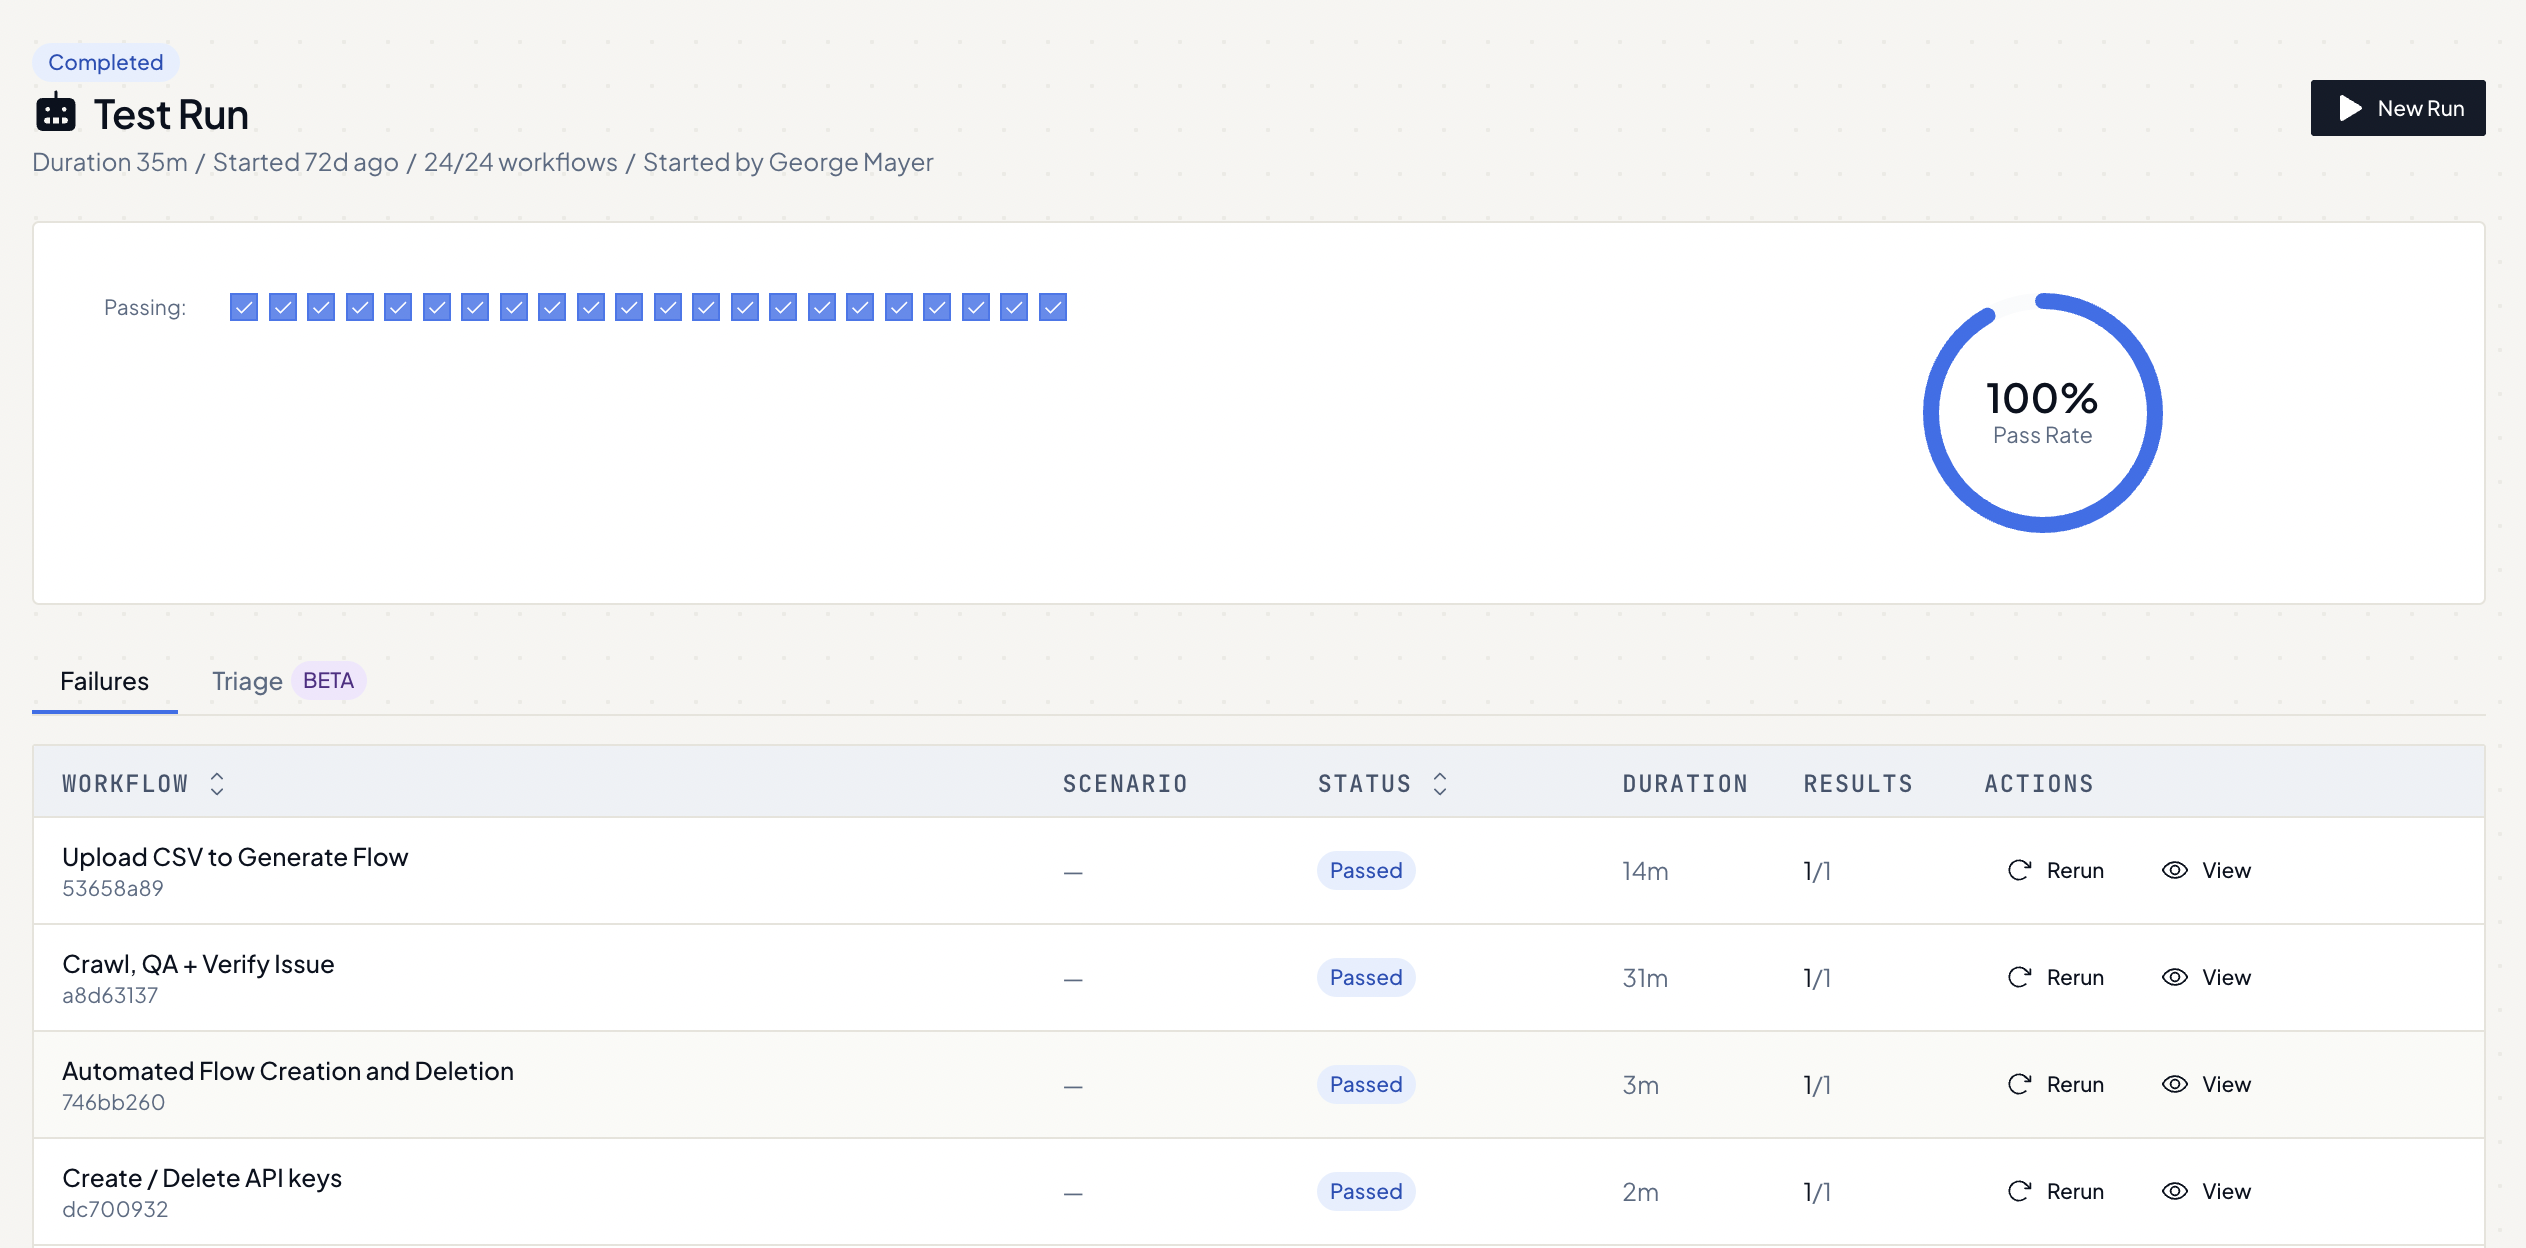Click the 24/24 workflows text
The height and width of the screenshot is (1248, 2526).
(x=521, y=162)
